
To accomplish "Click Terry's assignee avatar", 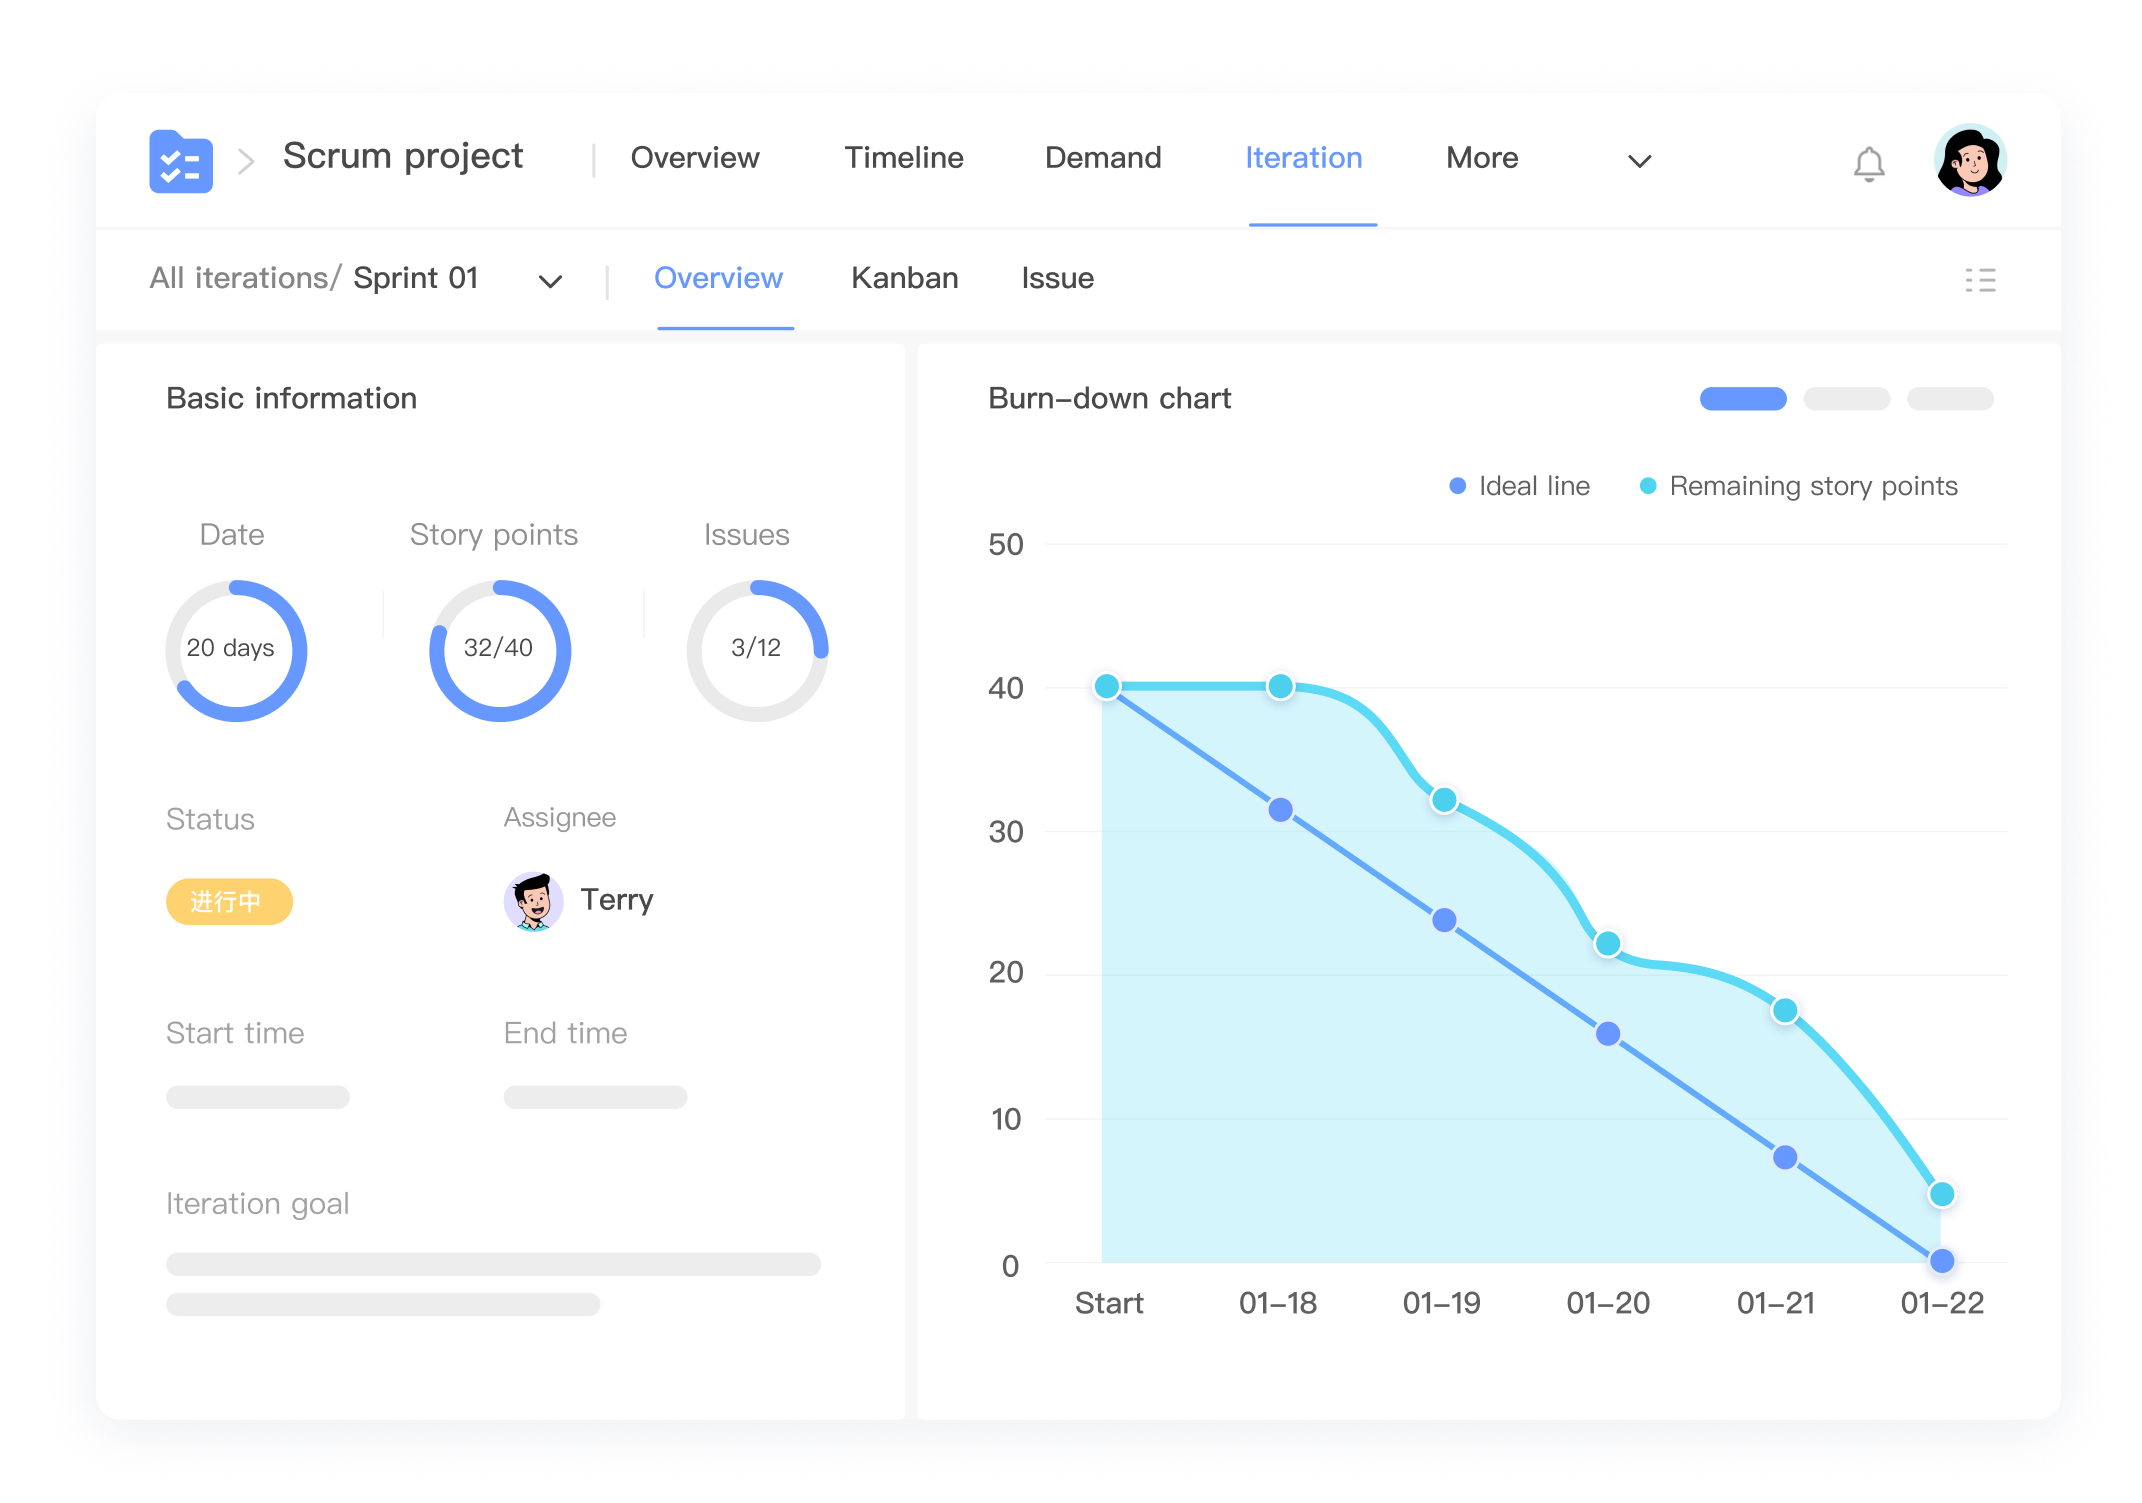I will point(533,901).
